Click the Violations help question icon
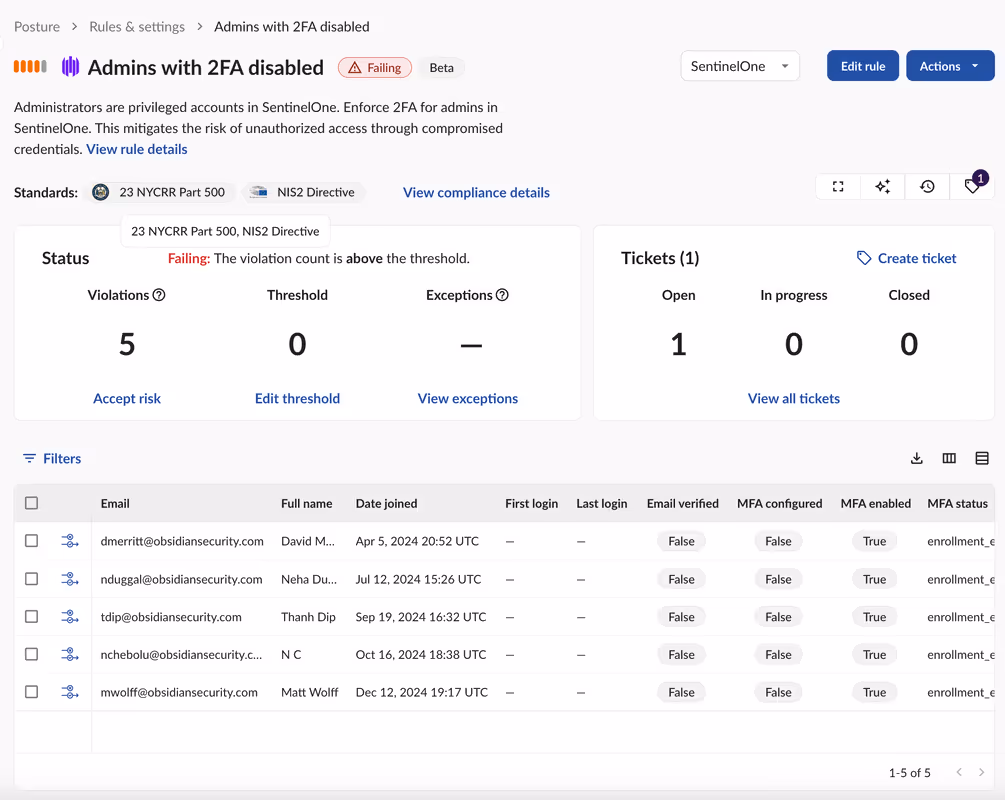 (159, 295)
